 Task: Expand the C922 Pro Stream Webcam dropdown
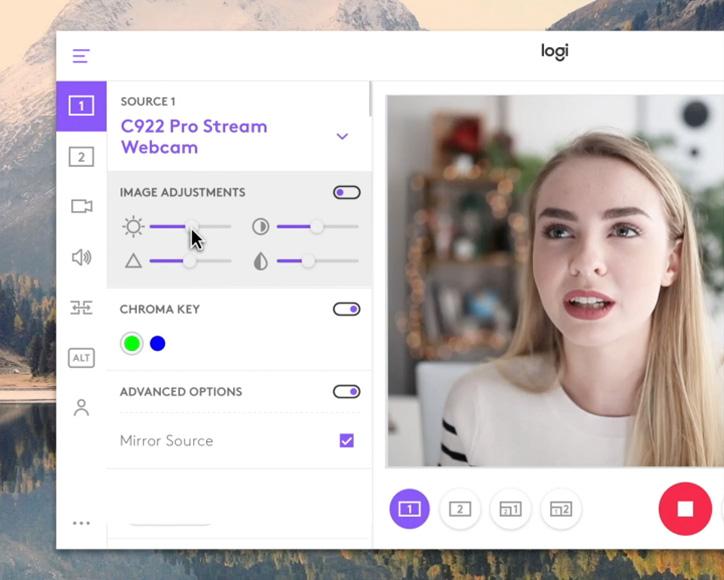coord(342,136)
